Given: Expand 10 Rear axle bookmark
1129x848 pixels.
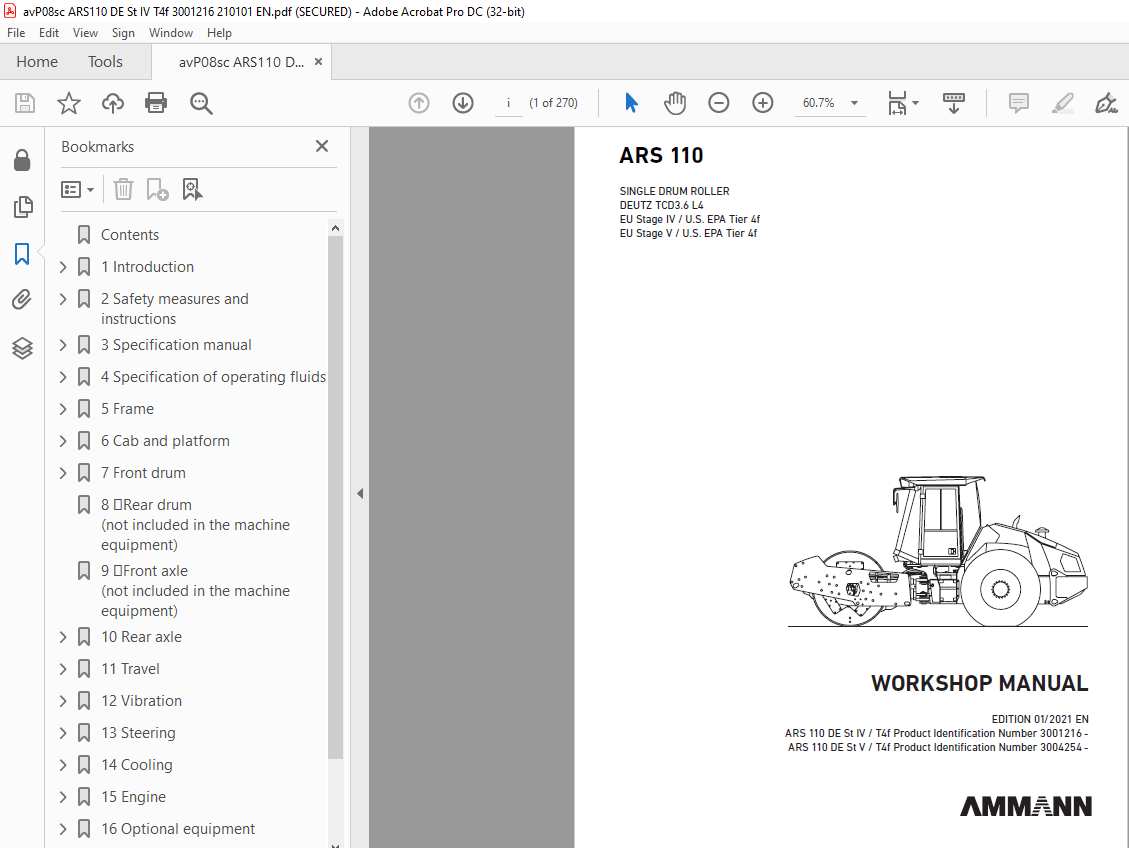Looking at the screenshot, I should point(63,637).
